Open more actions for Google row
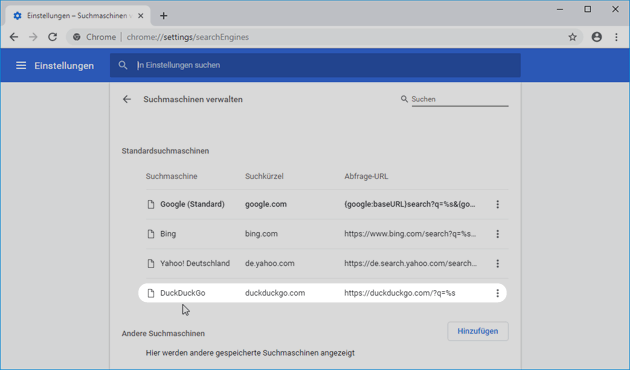Image resolution: width=630 pixels, height=370 pixels. click(x=497, y=204)
